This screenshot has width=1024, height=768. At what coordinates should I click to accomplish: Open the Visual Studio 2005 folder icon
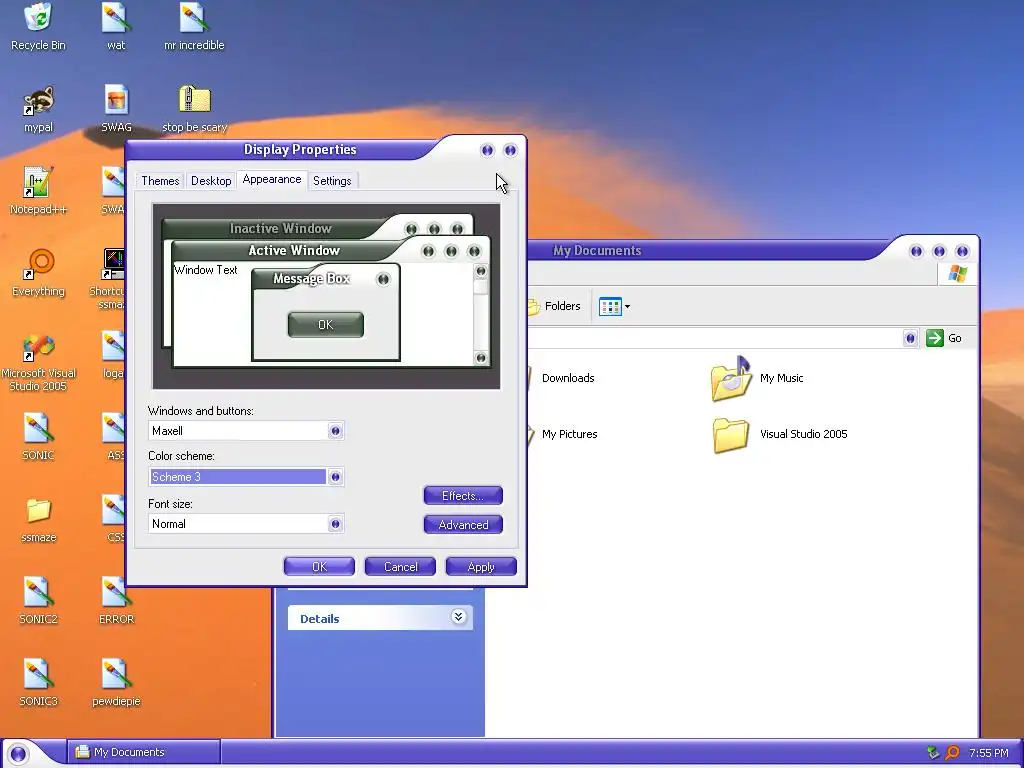pyautogui.click(x=731, y=436)
